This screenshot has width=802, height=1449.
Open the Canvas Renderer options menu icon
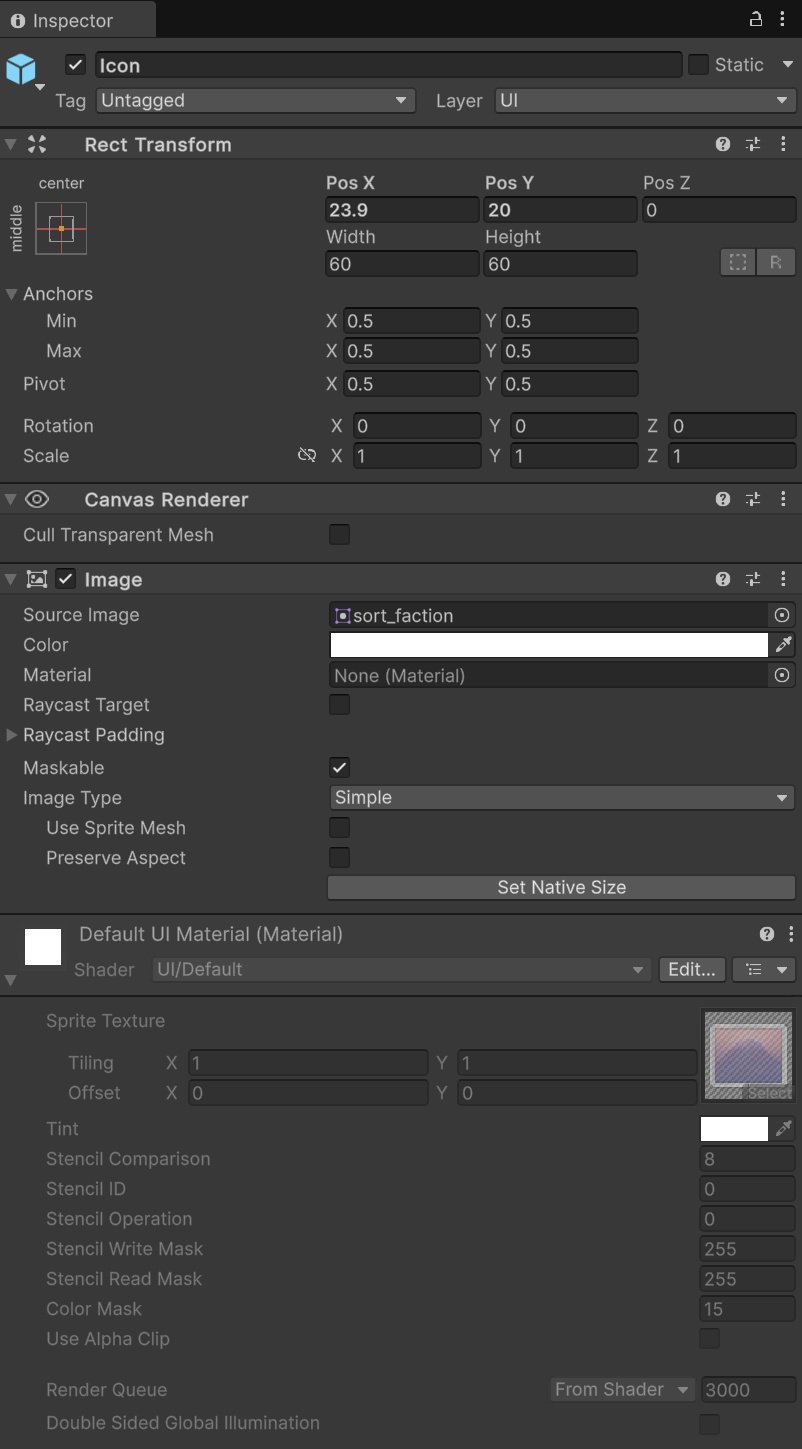click(783, 499)
